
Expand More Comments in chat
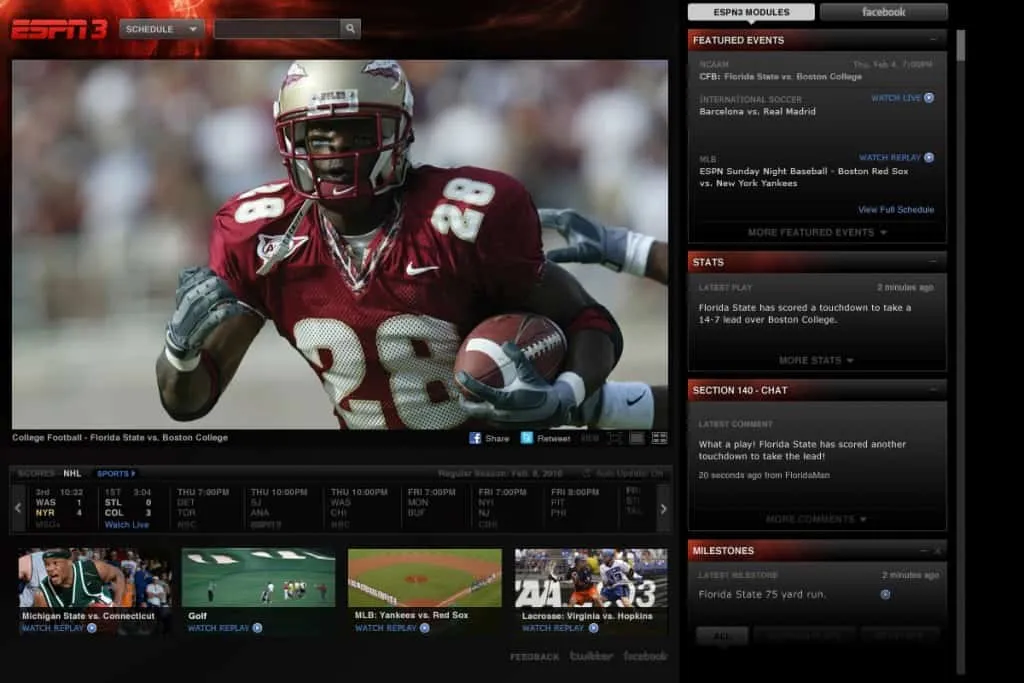(816, 519)
